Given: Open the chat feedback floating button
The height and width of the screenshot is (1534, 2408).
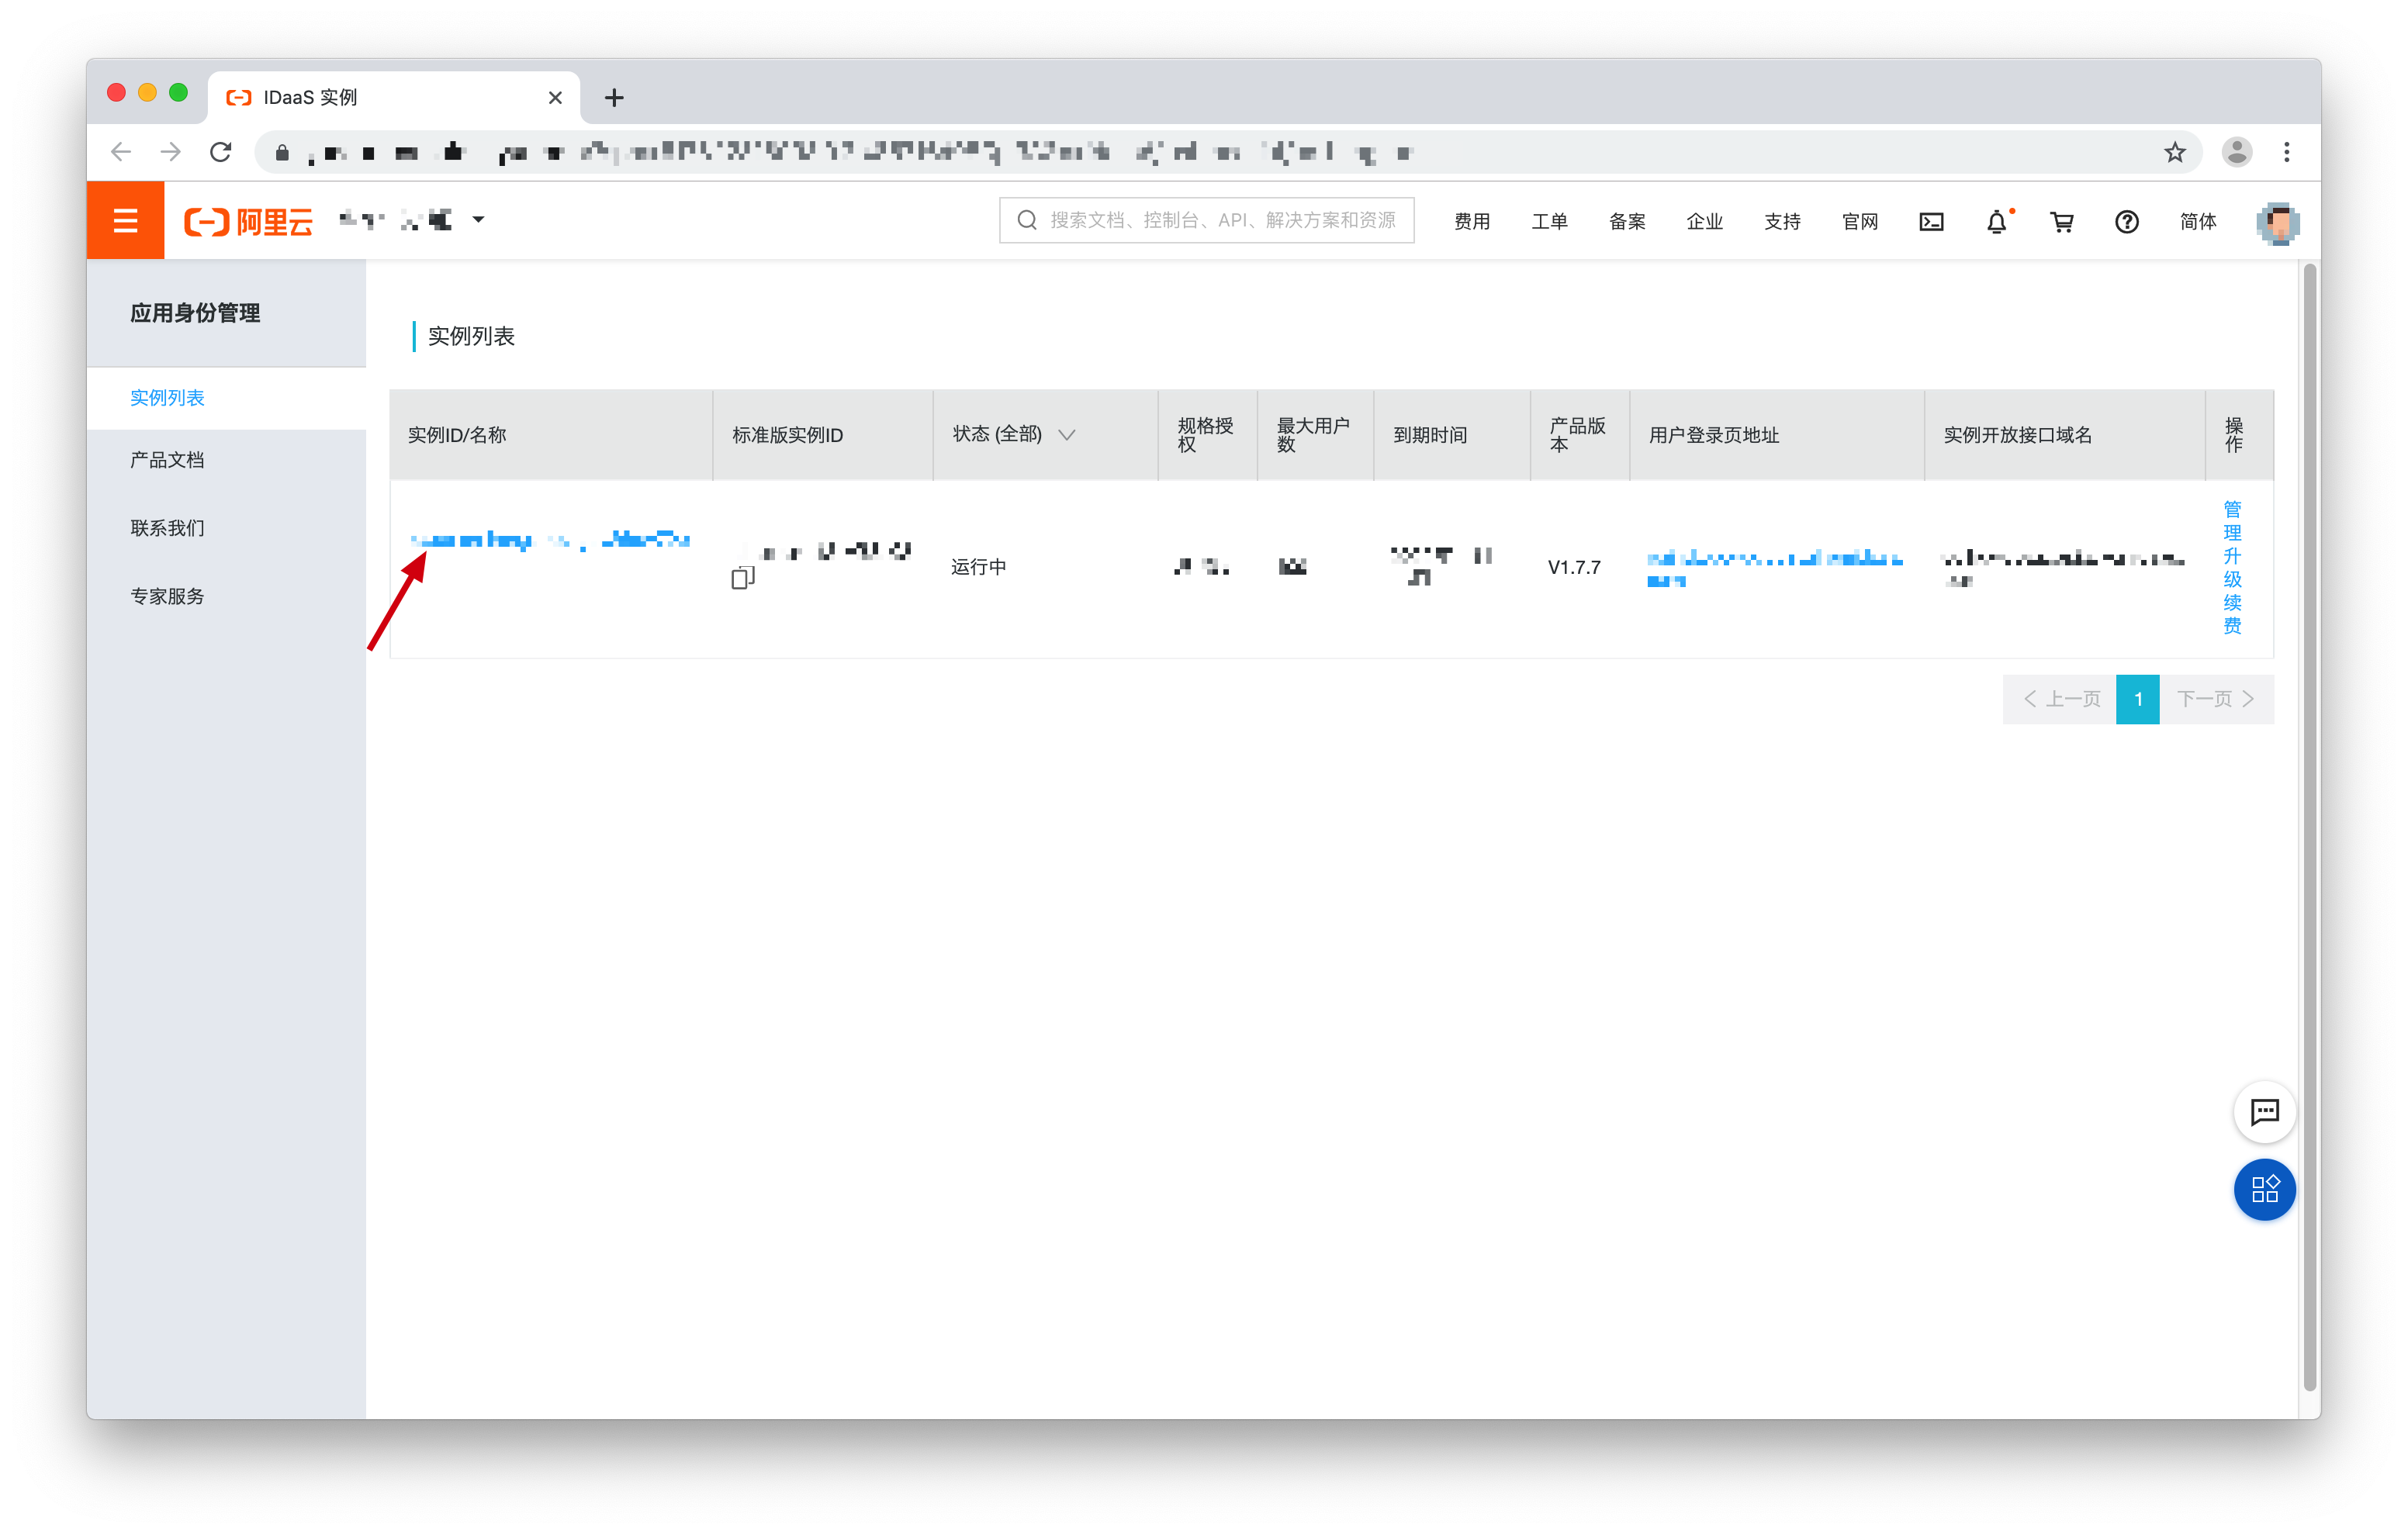Looking at the screenshot, I should pyautogui.click(x=2264, y=1111).
